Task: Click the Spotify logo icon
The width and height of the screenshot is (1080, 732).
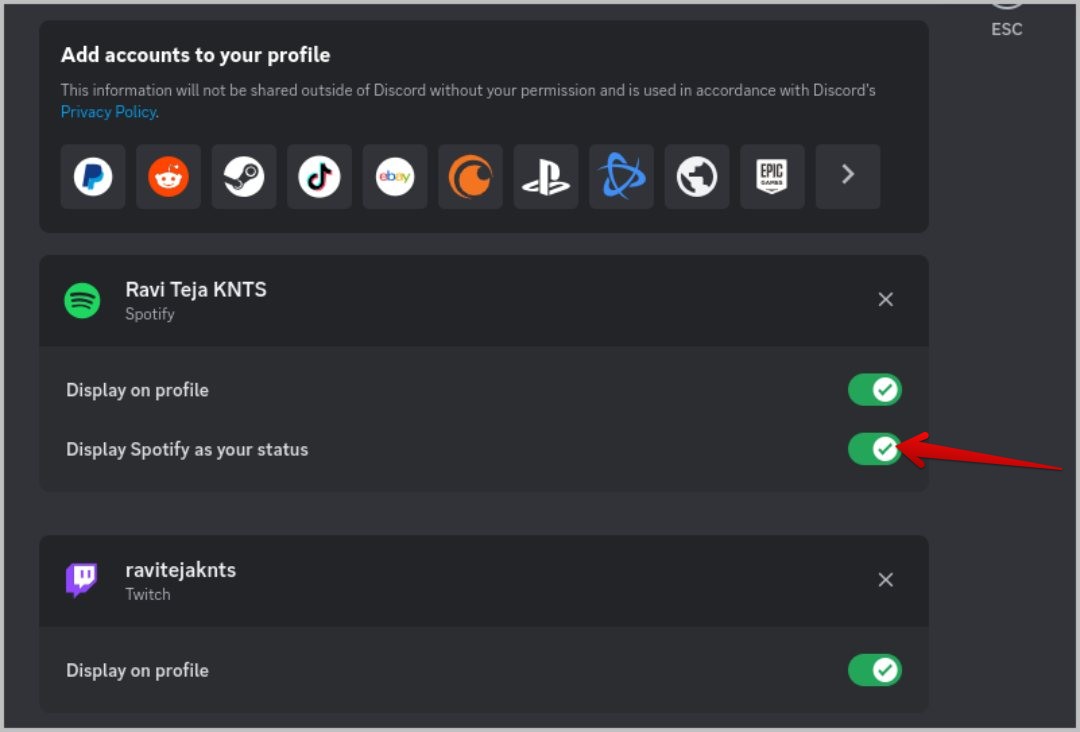Action: pyautogui.click(x=83, y=301)
